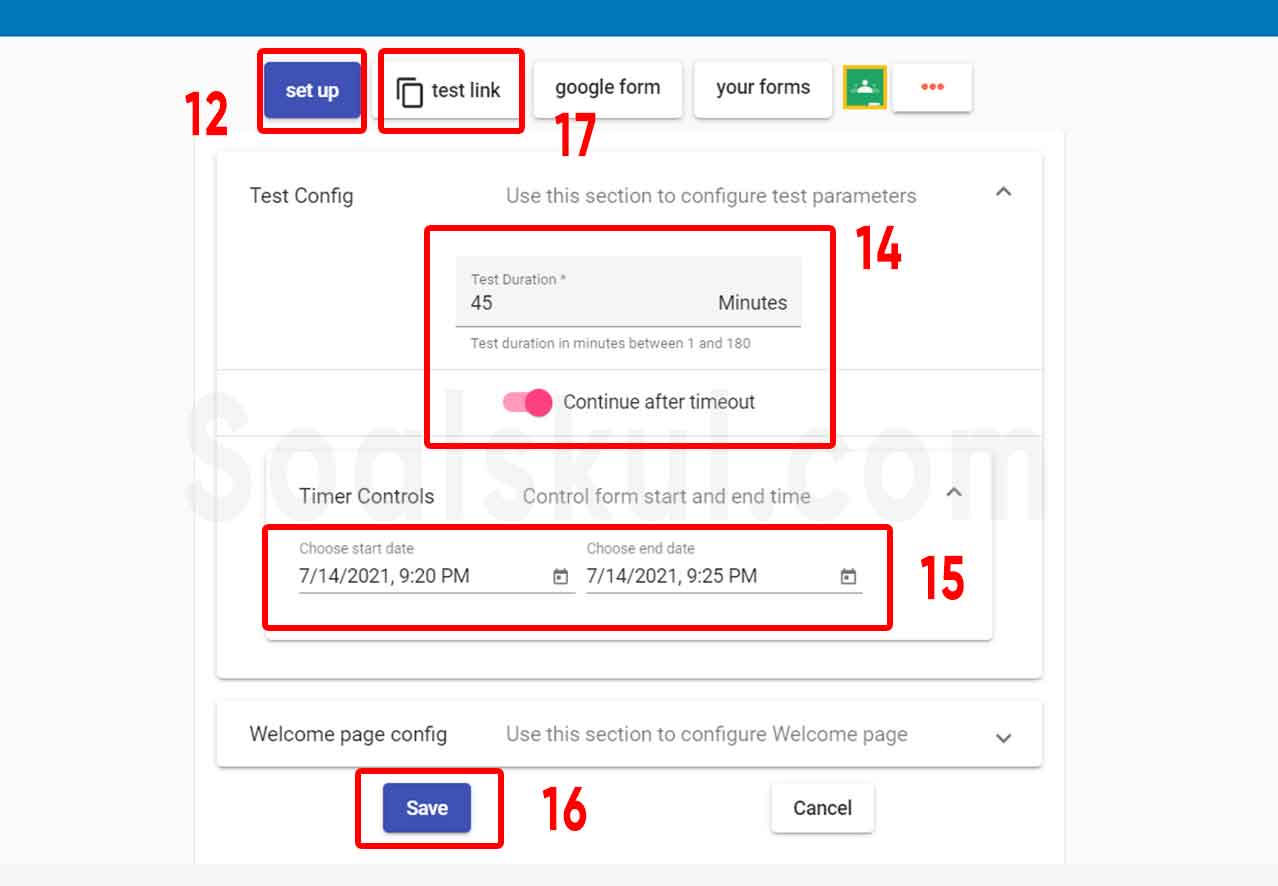Open the end date calendar picker icon
Viewport: 1278px width, 886px height.
(x=848, y=577)
